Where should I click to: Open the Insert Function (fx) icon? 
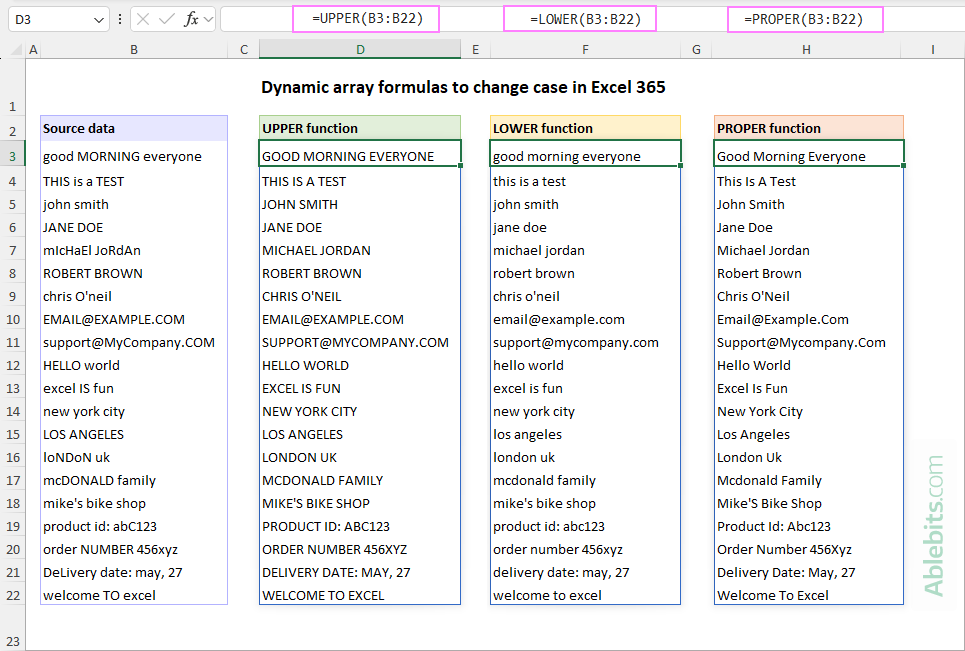[x=192, y=19]
